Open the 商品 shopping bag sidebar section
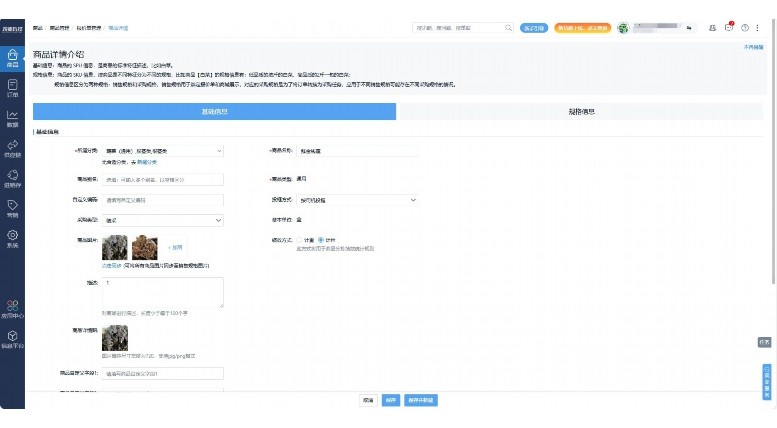The height and width of the screenshot is (428, 777). tap(12, 58)
